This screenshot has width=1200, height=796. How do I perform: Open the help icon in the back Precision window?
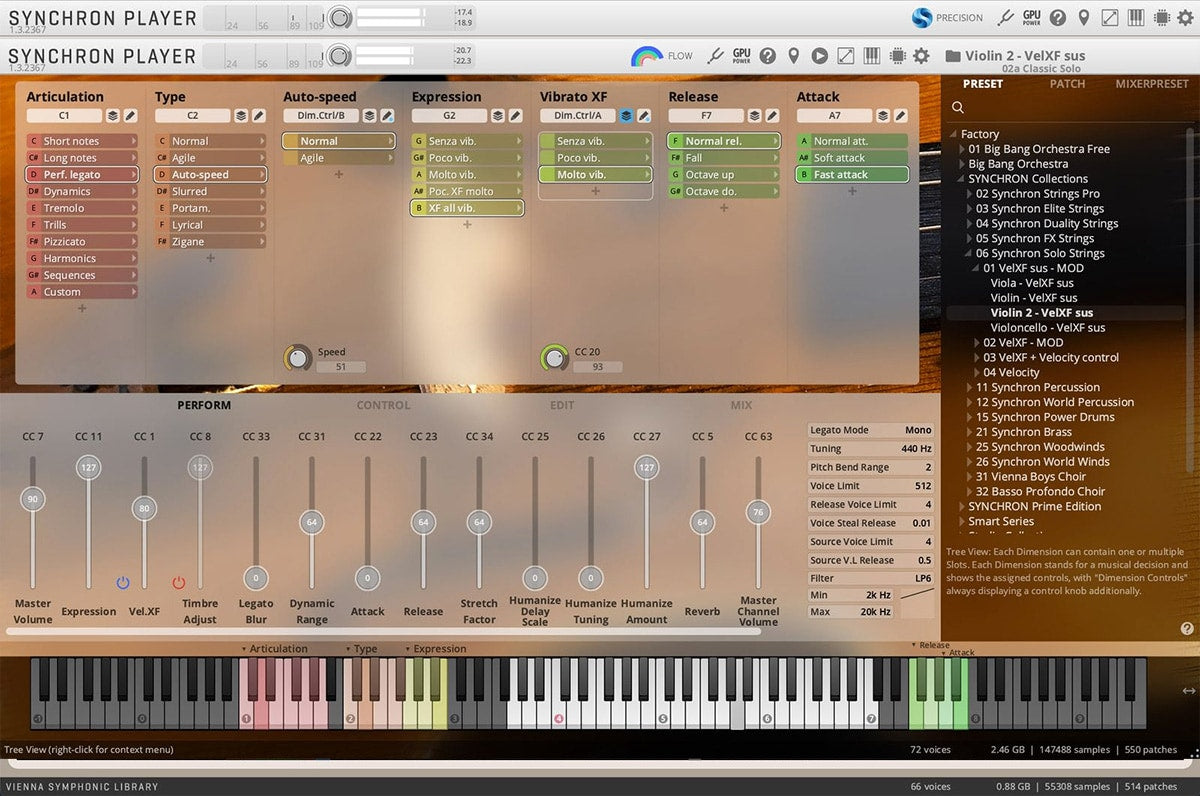(x=1058, y=18)
